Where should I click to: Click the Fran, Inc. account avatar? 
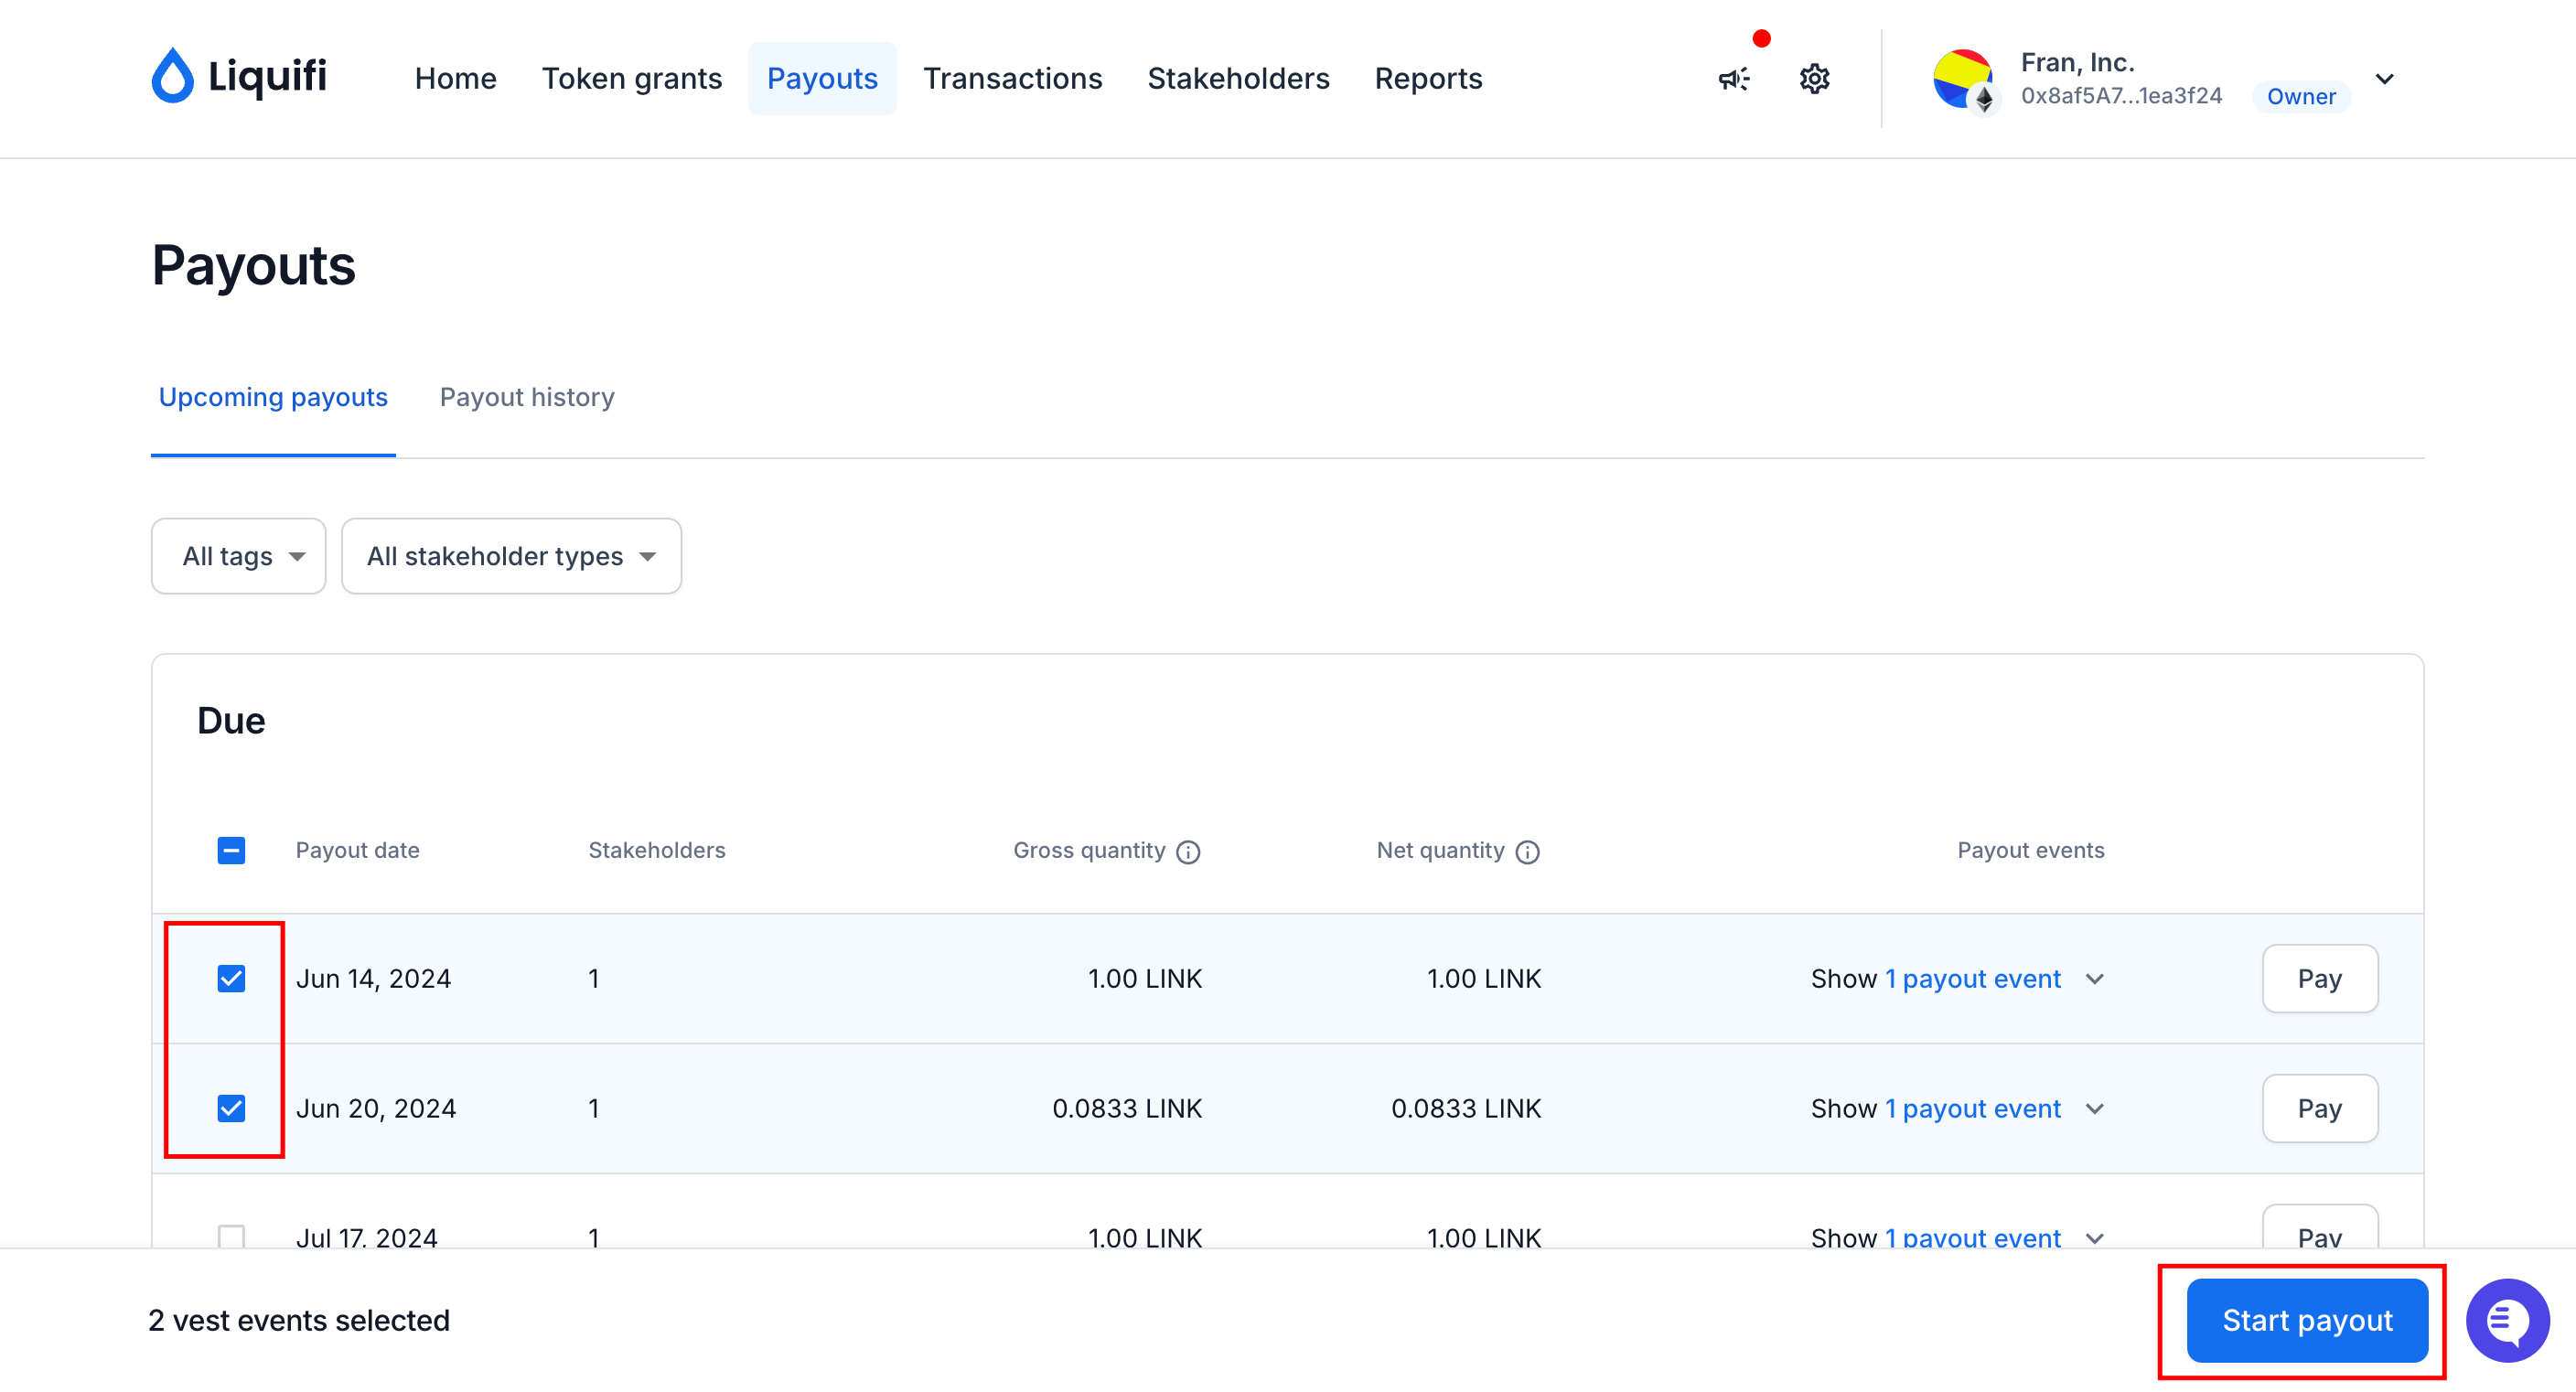click(x=1963, y=79)
